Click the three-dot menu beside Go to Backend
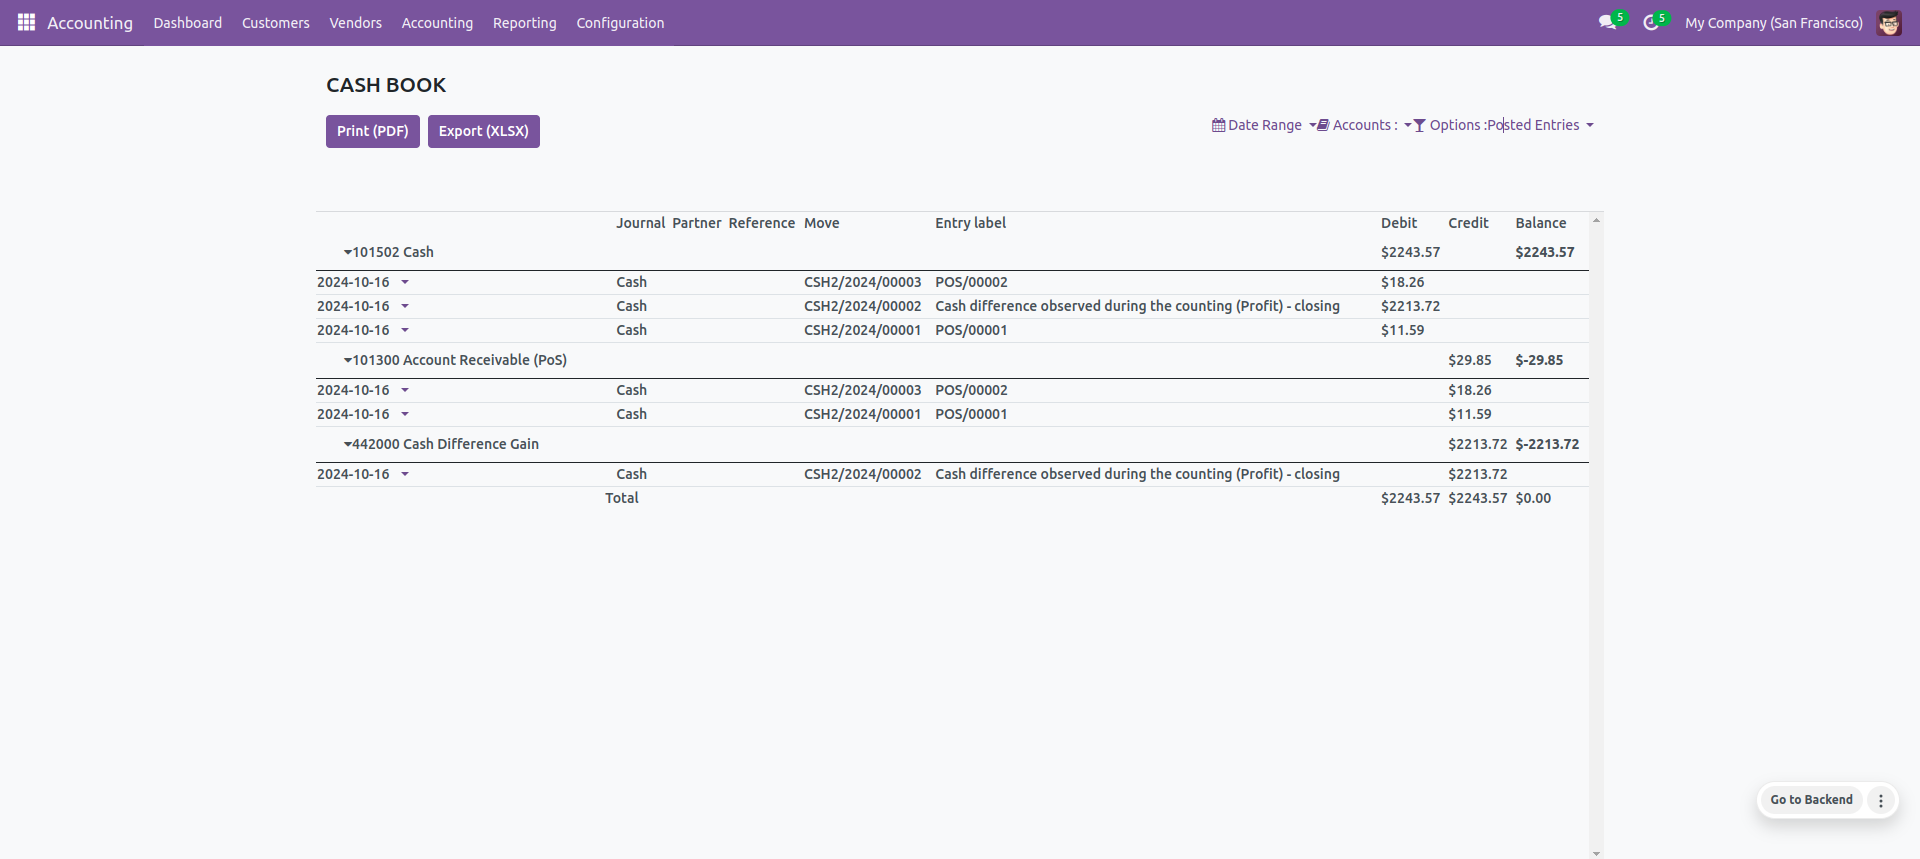 click(1880, 800)
